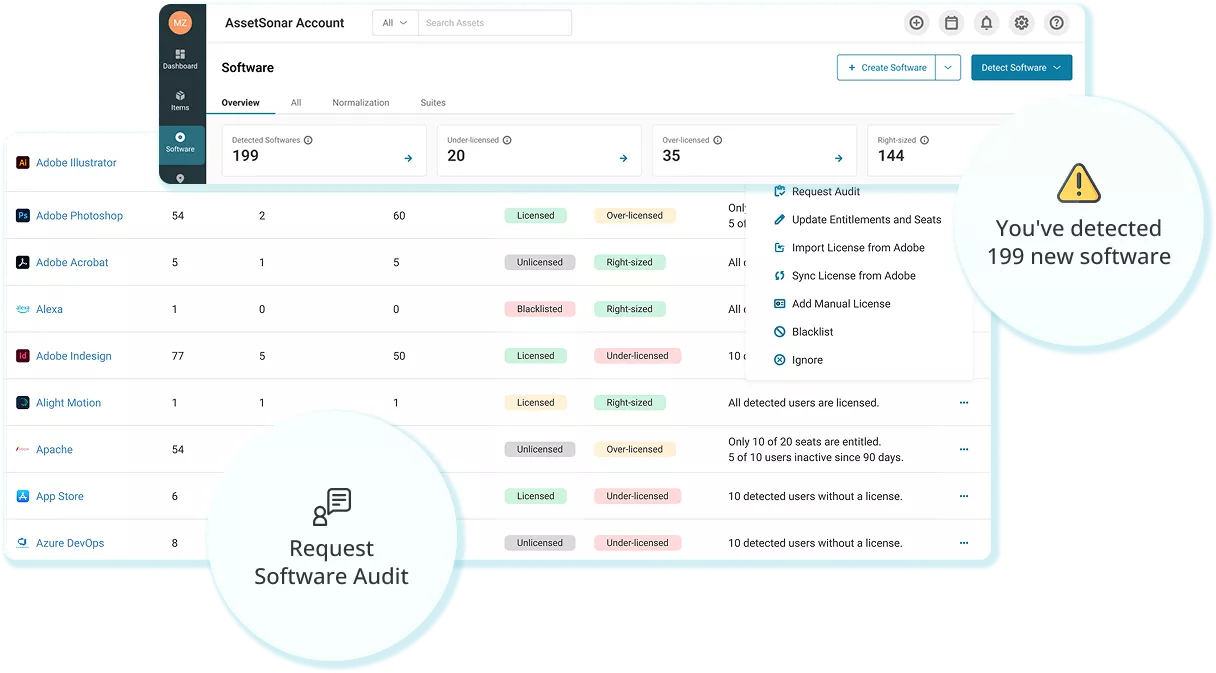Click Unlicensed badge in Adobe Acrobat row
Image resolution: width=1216 pixels, height=673 pixels.
coord(540,262)
